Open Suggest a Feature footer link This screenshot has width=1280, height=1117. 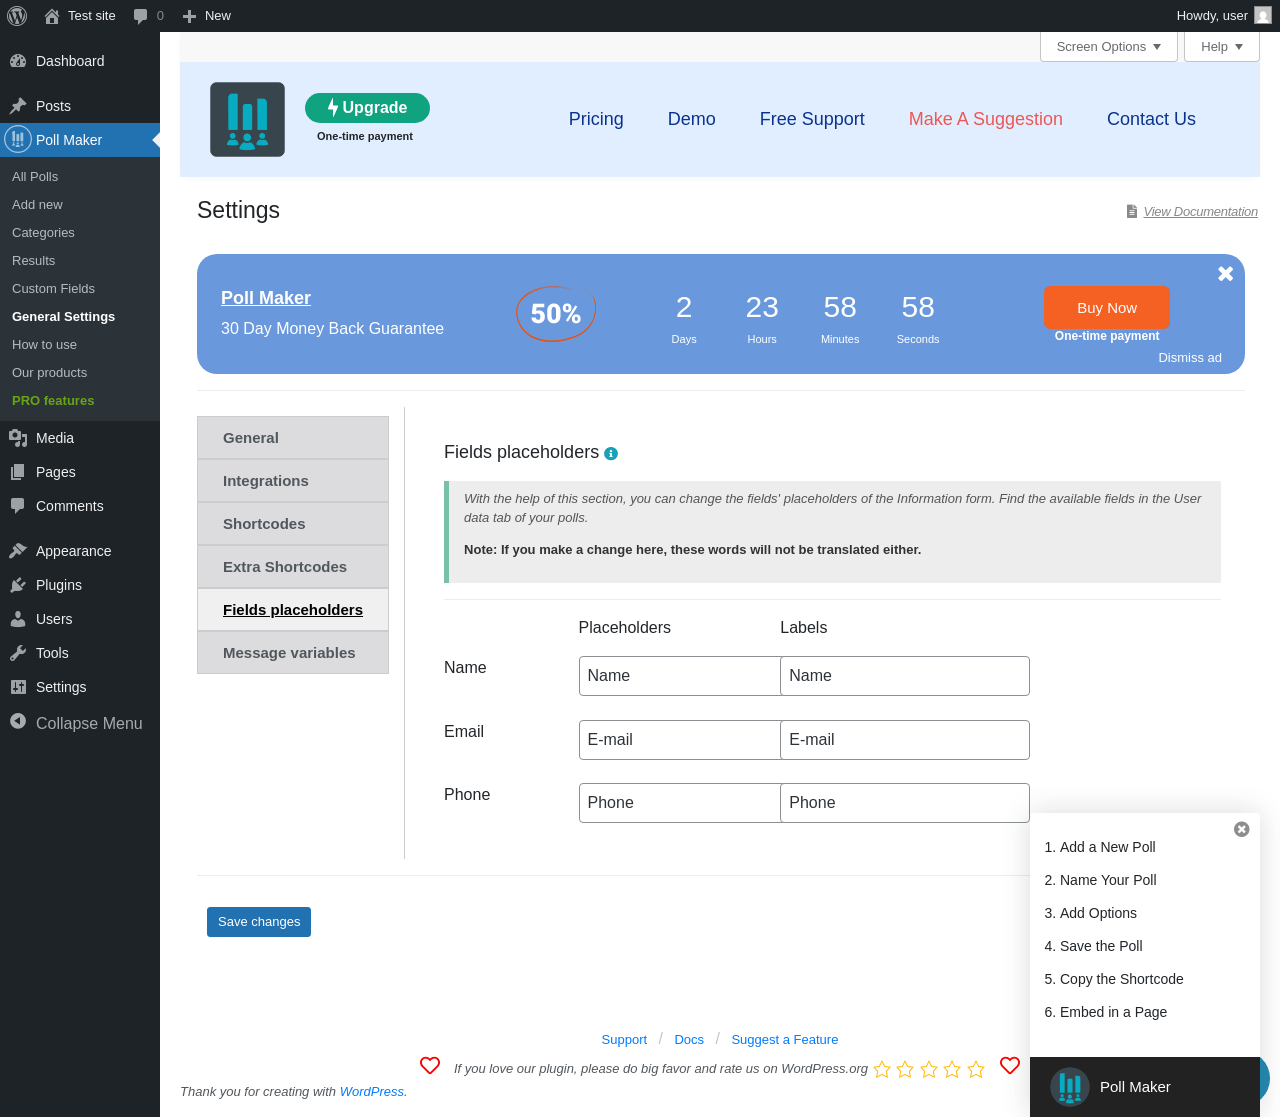tap(785, 1040)
